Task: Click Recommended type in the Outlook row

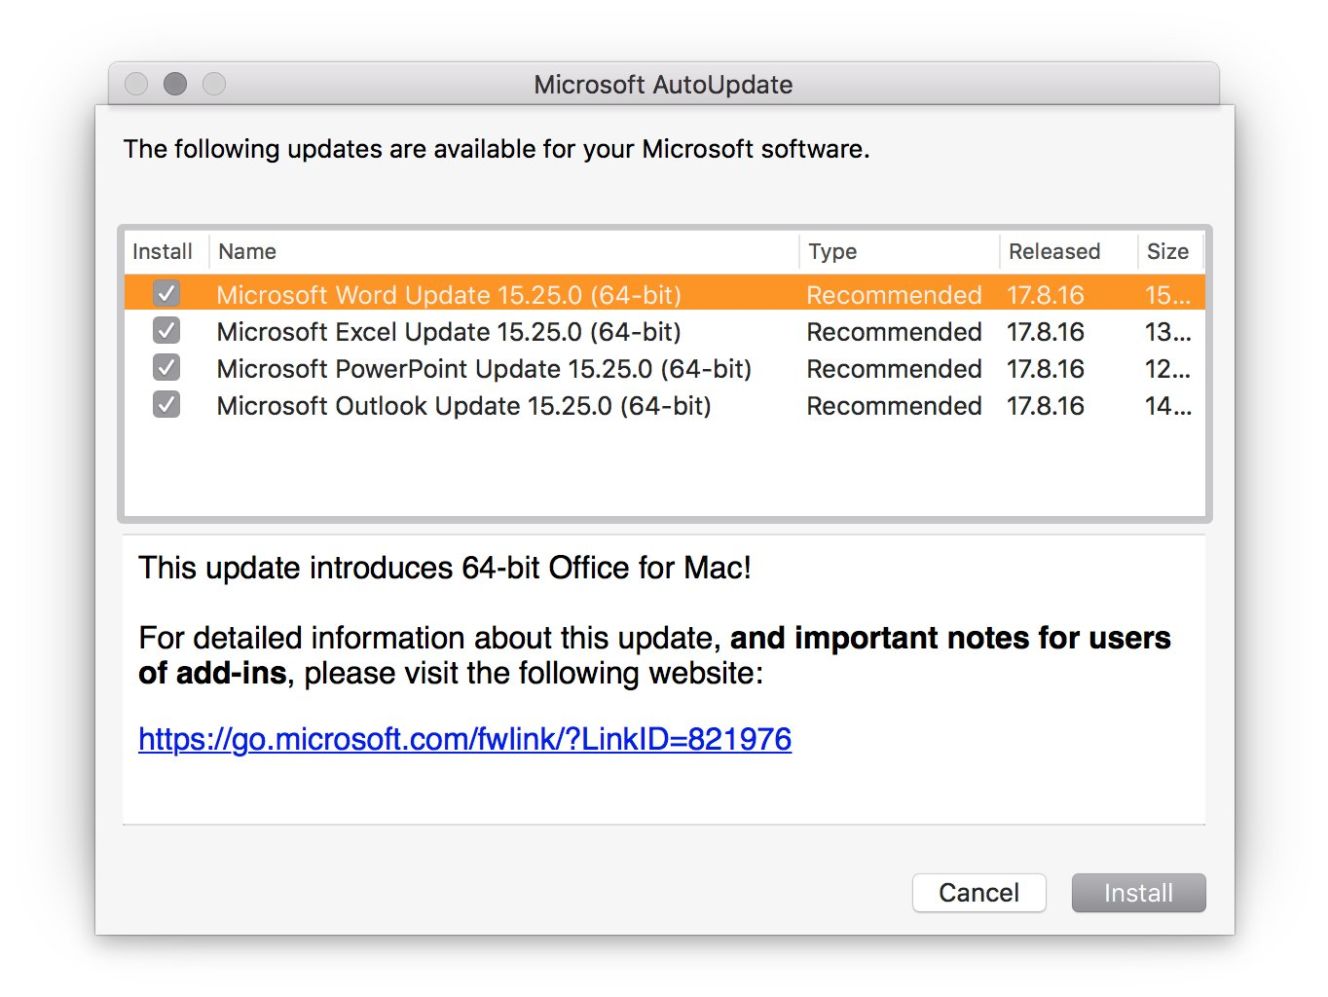Action: pyautogui.click(x=894, y=405)
